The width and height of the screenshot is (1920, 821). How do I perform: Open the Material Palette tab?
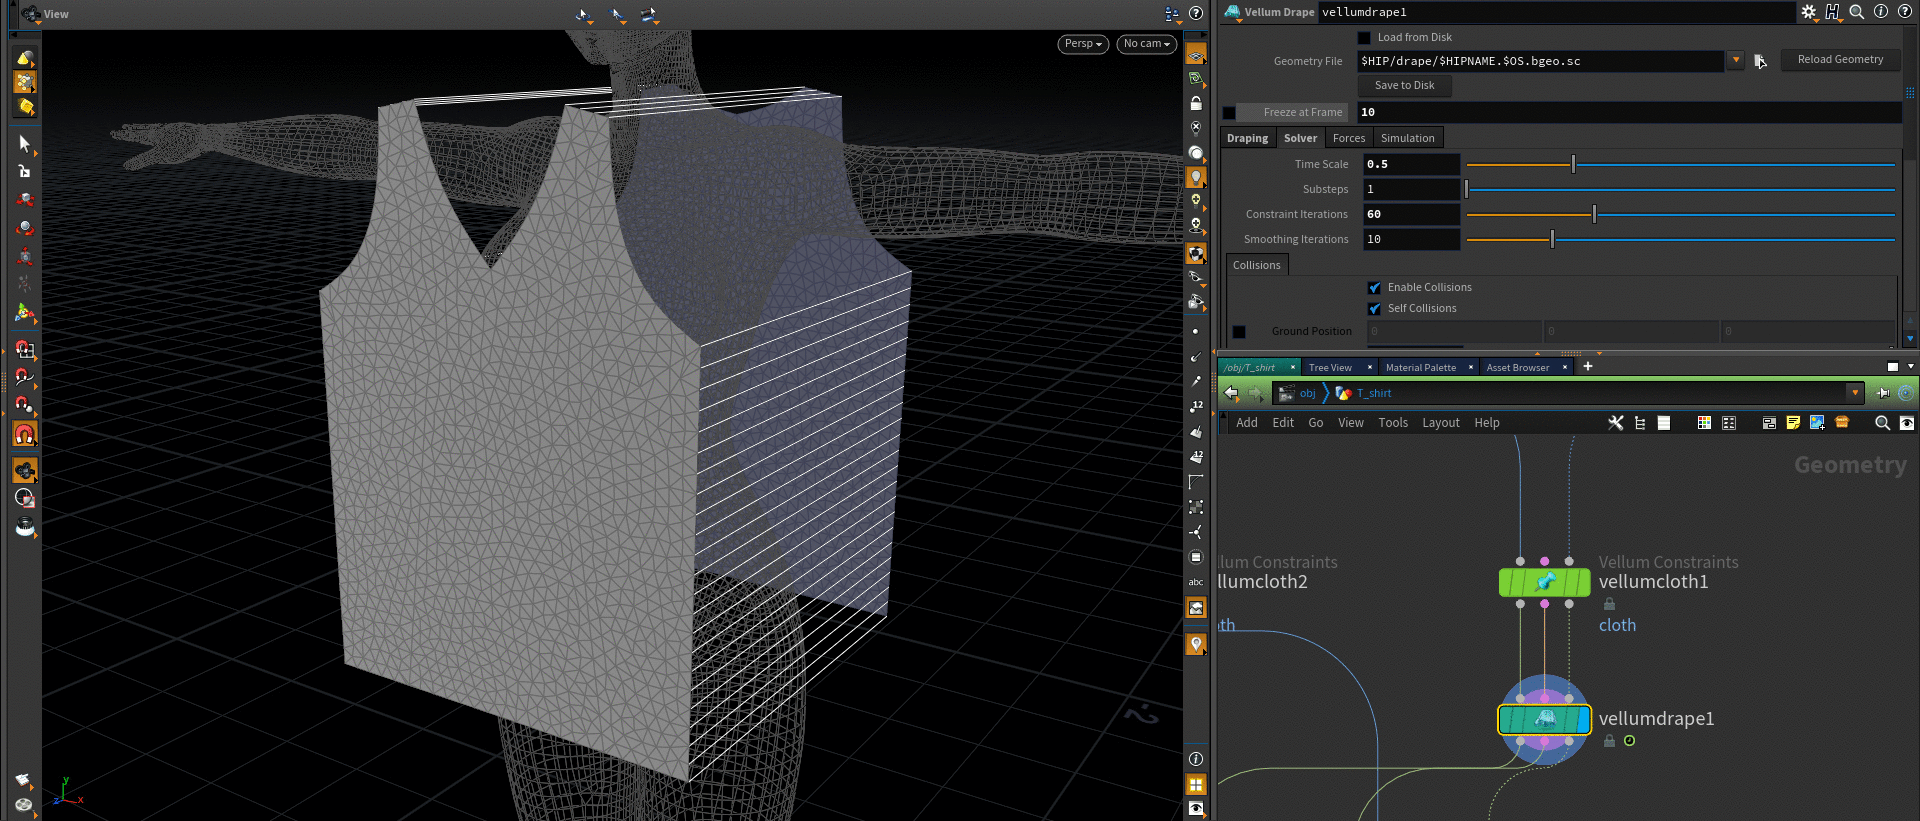tap(1421, 368)
